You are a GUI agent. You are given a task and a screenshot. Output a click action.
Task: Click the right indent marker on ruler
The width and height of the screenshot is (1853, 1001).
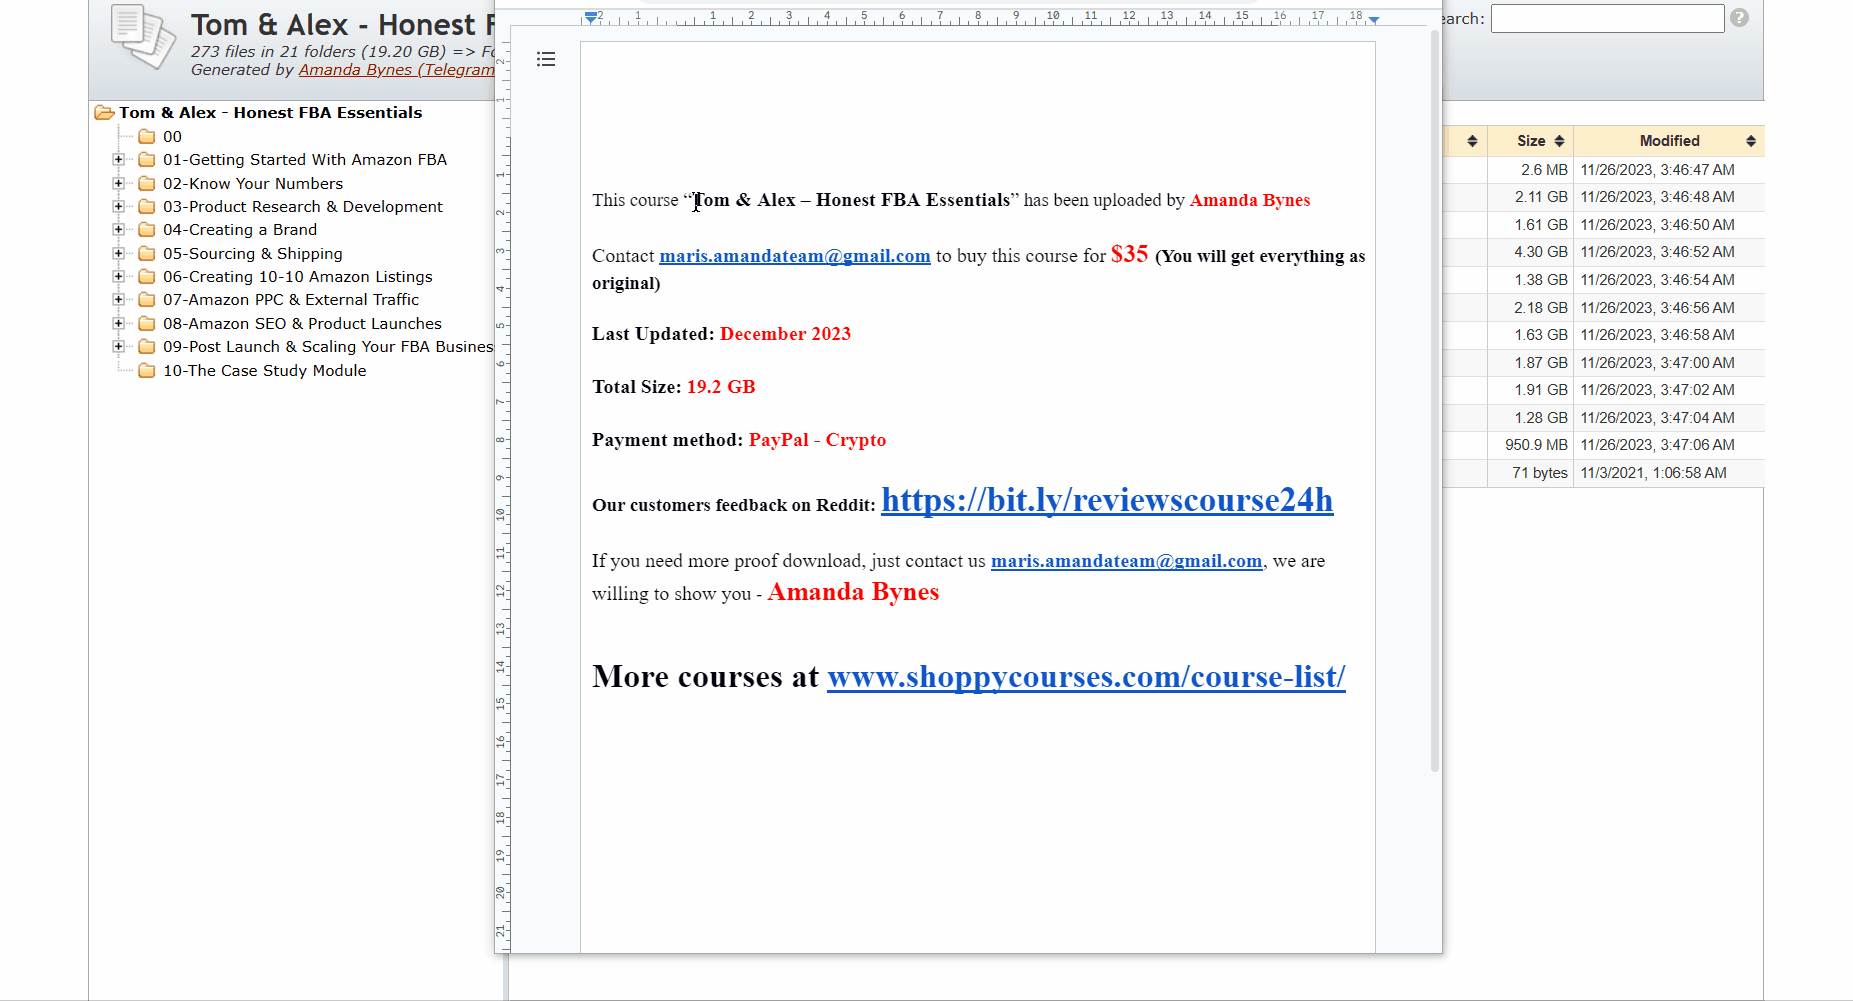click(1374, 20)
